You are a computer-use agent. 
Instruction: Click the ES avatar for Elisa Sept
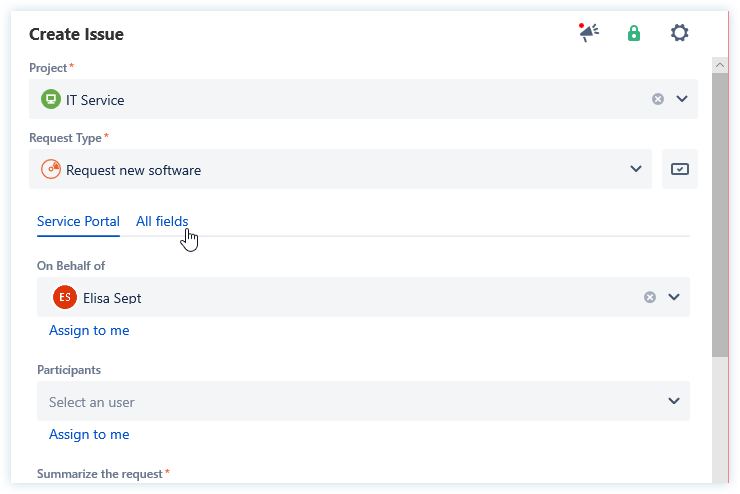pos(65,297)
